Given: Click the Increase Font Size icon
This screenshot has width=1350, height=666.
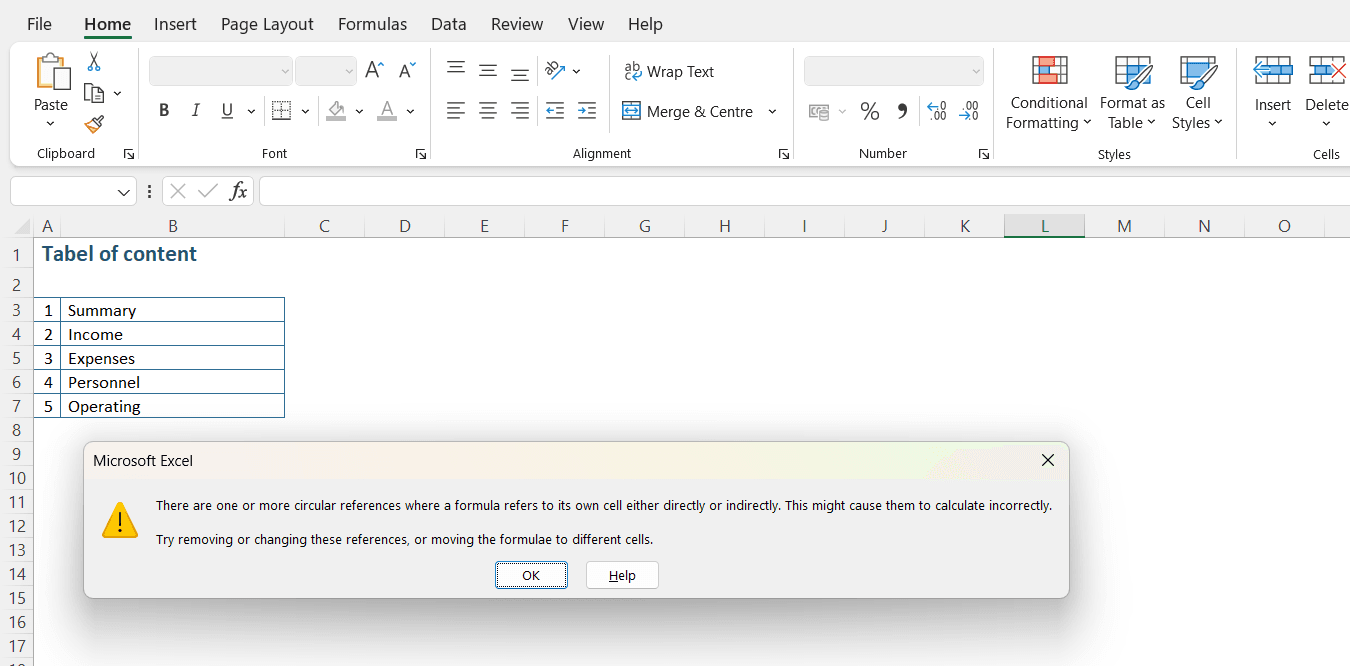Looking at the screenshot, I should click(x=374, y=70).
